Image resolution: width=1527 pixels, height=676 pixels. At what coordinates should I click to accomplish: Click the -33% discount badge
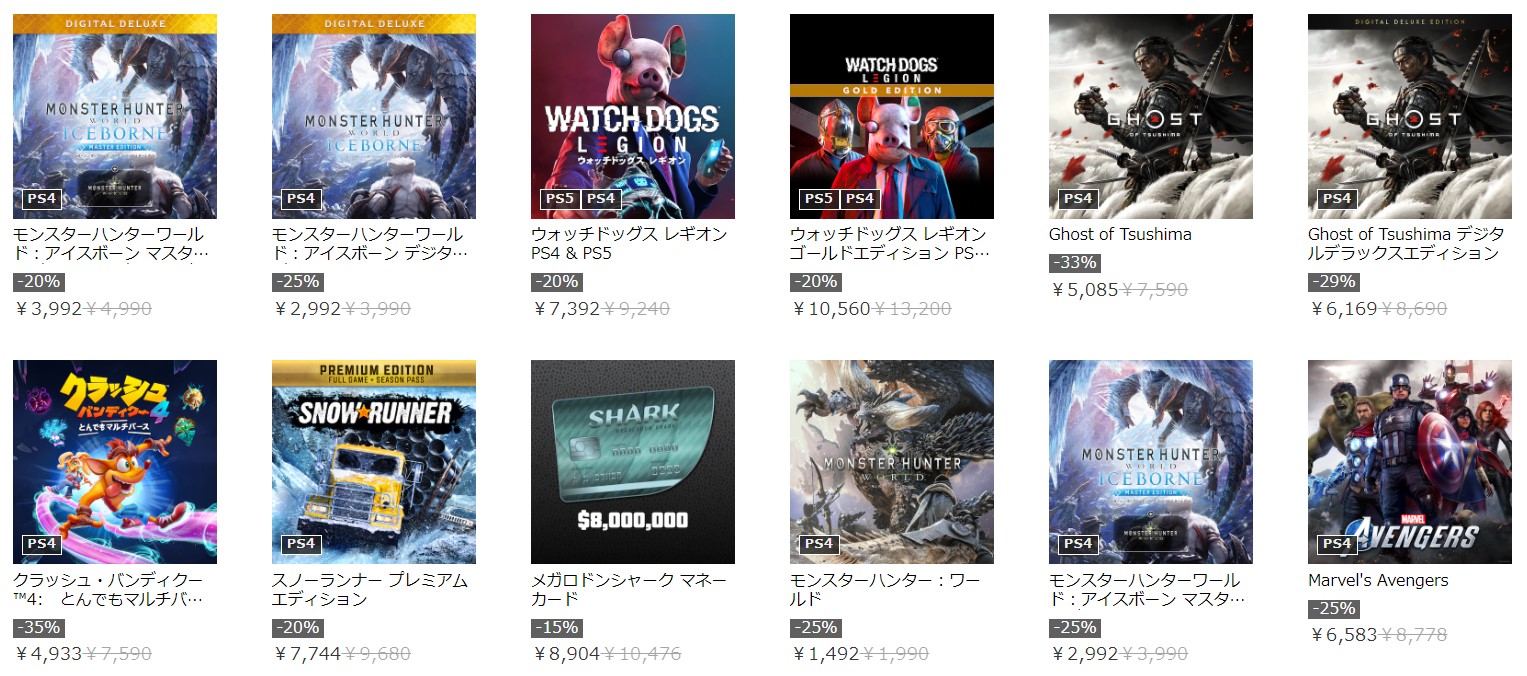point(1075,263)
